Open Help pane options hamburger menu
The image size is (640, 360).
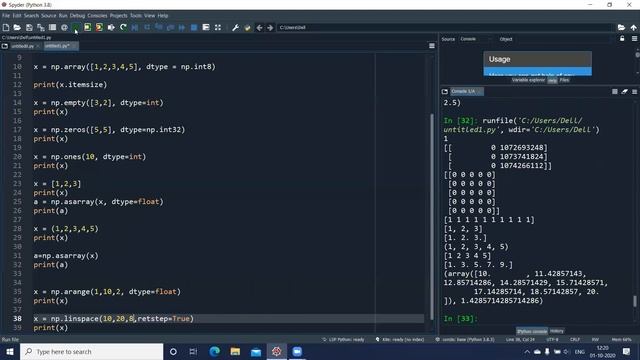634,38
